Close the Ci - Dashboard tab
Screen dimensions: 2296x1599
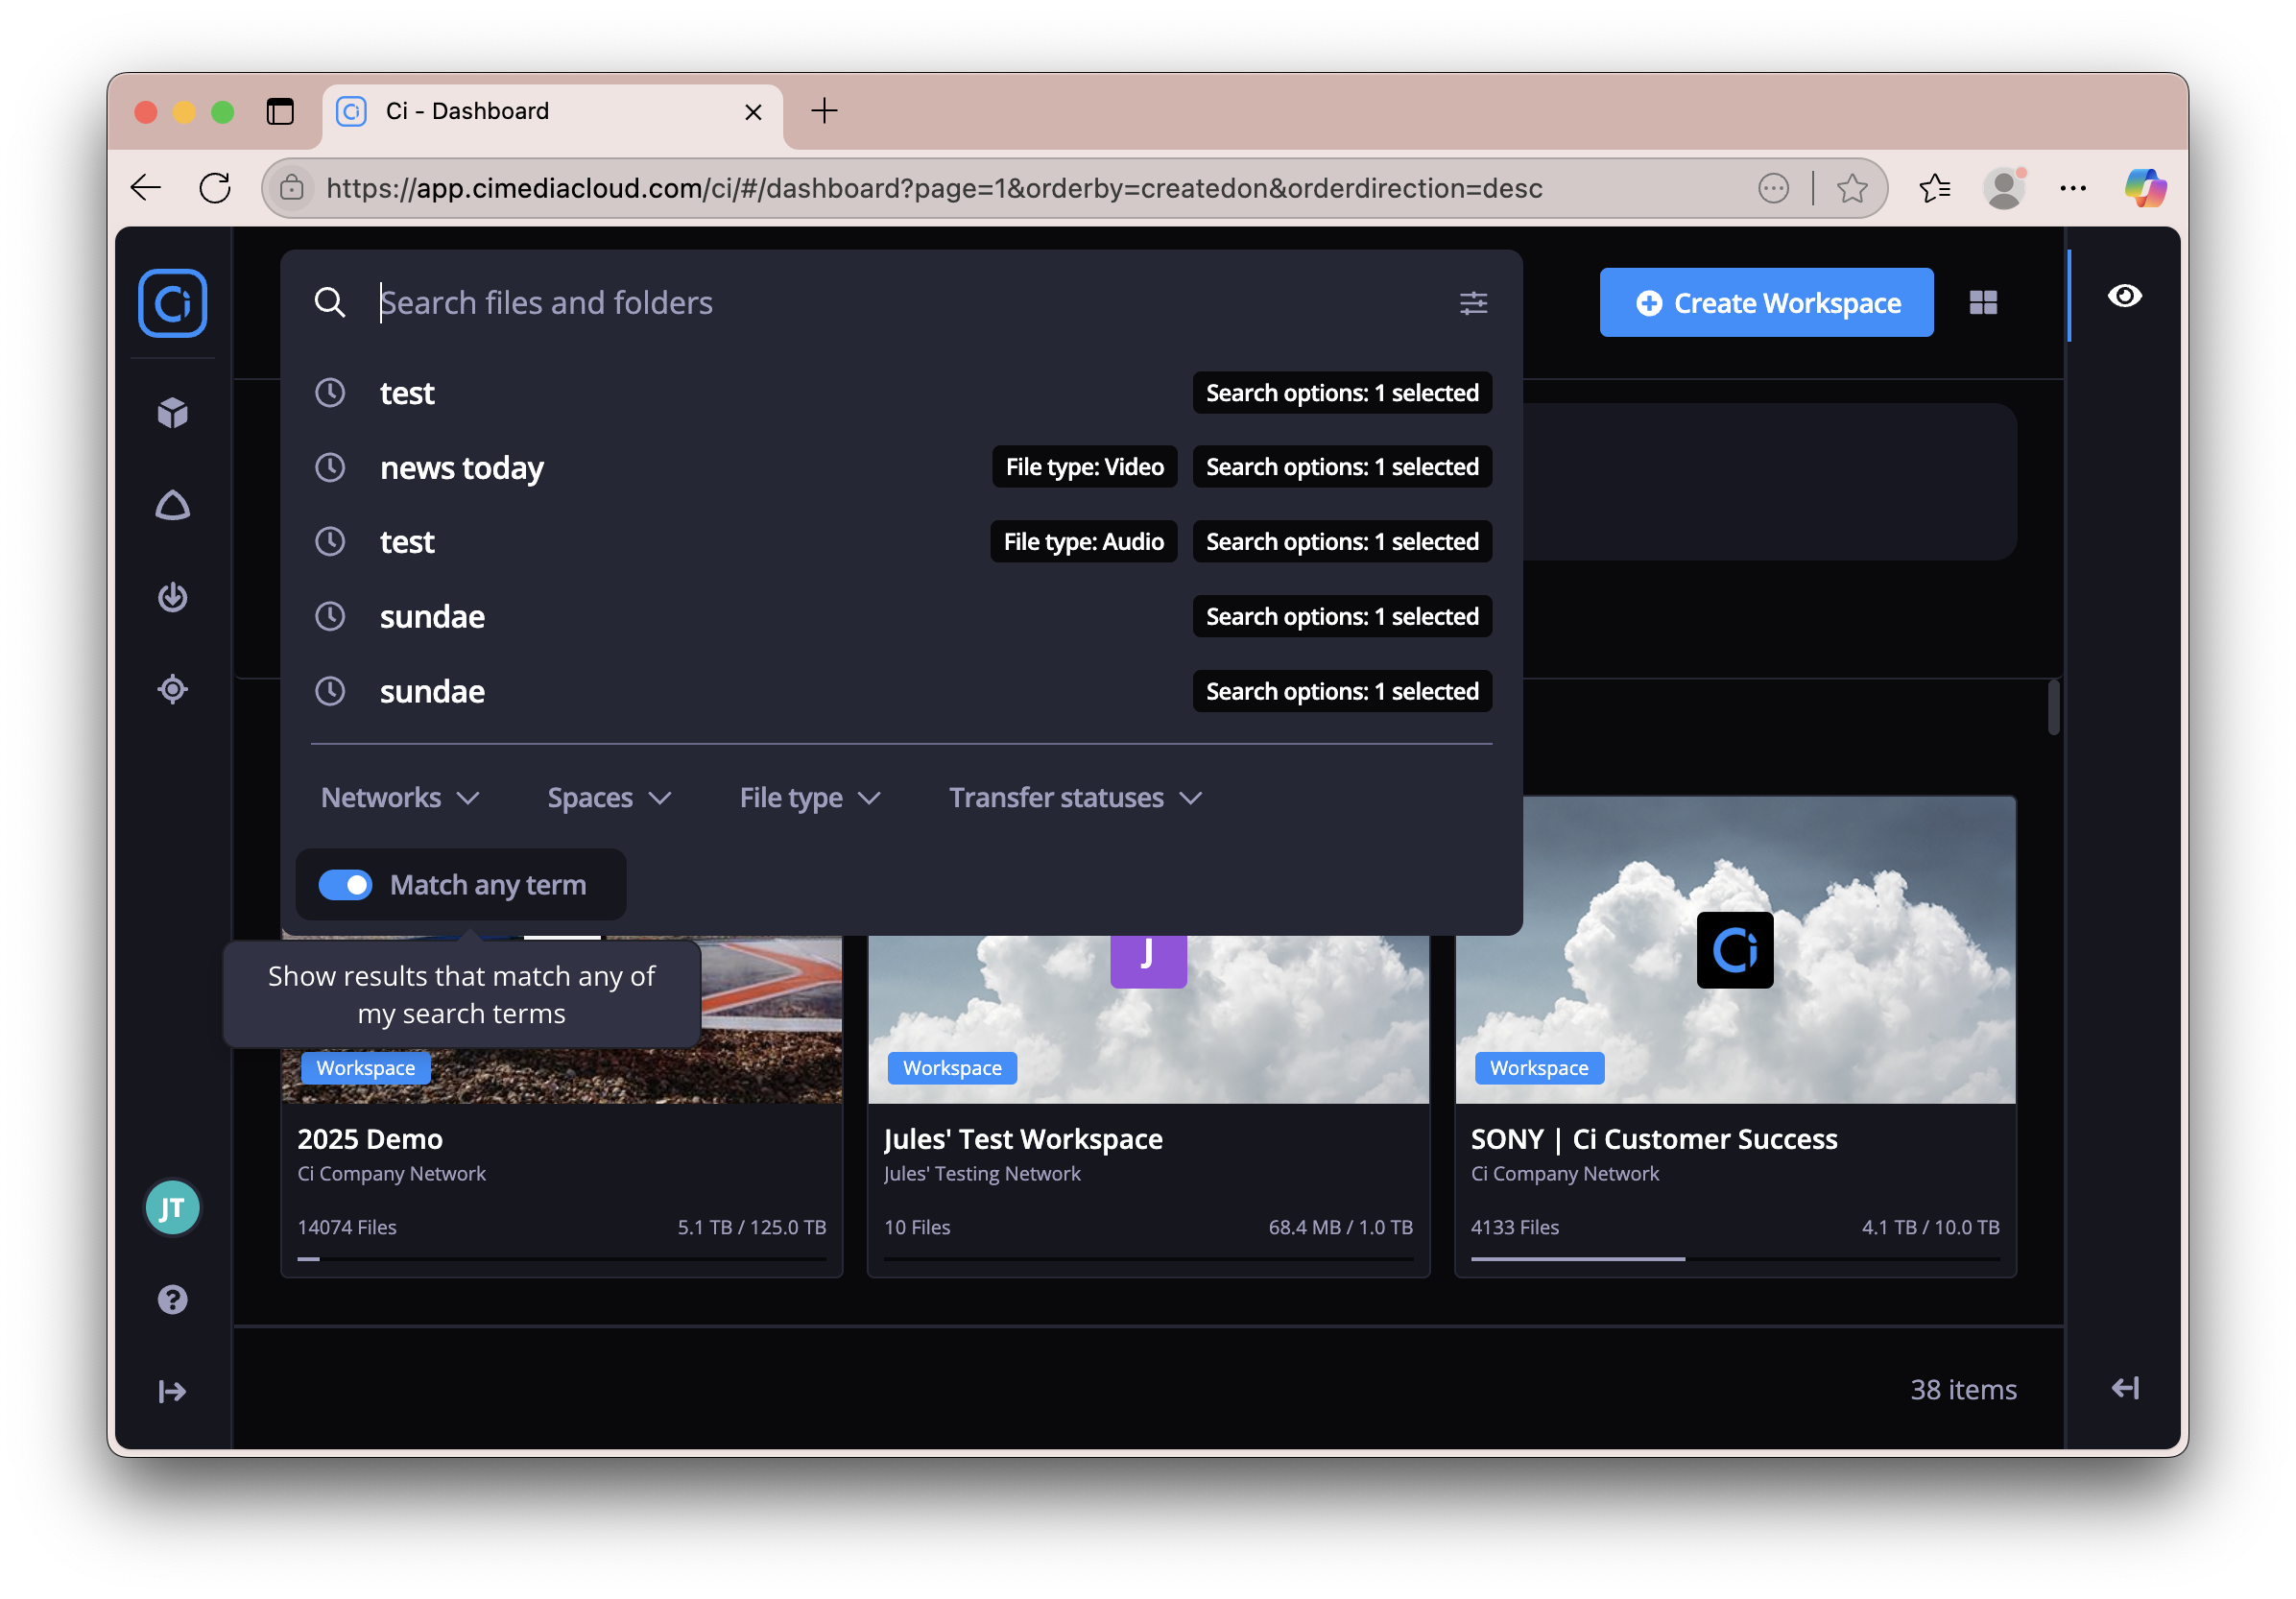pos(753,112)
